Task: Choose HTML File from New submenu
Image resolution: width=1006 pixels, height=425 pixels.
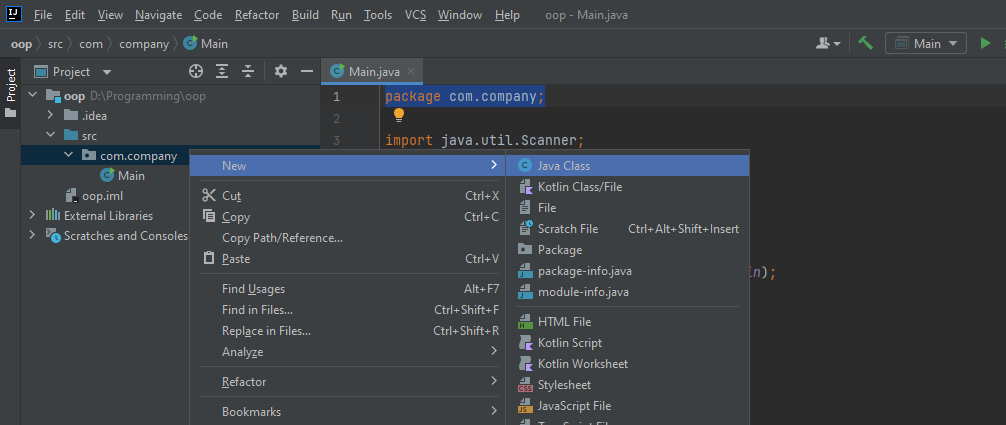Action: pyautogui.click(x=627, y=322)
